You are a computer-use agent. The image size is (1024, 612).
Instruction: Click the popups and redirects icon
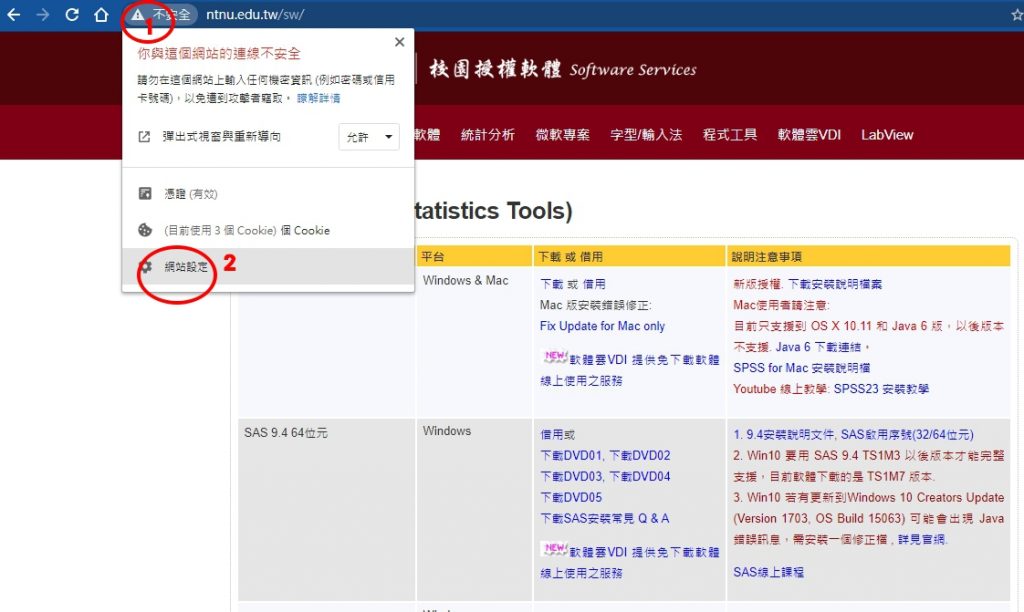144,137
